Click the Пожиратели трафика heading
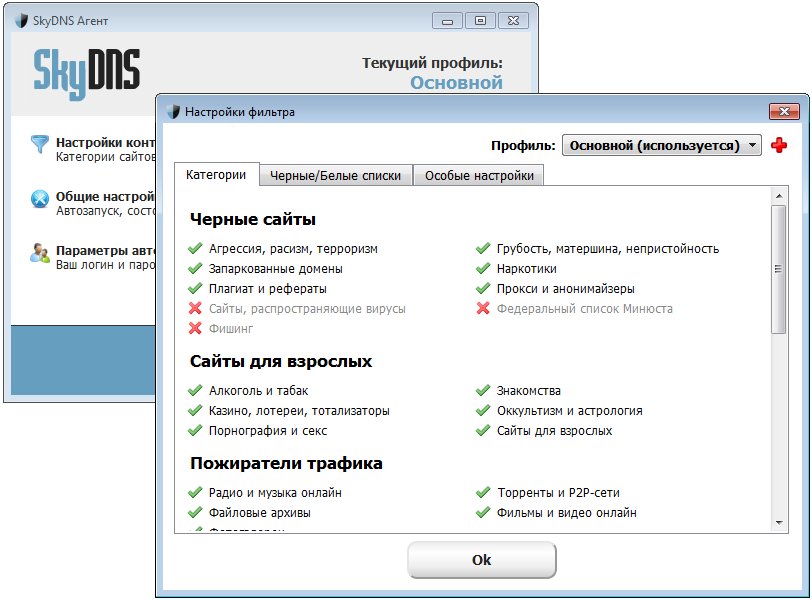The width and height of the screenshot is (812, 600). [286, 463]
